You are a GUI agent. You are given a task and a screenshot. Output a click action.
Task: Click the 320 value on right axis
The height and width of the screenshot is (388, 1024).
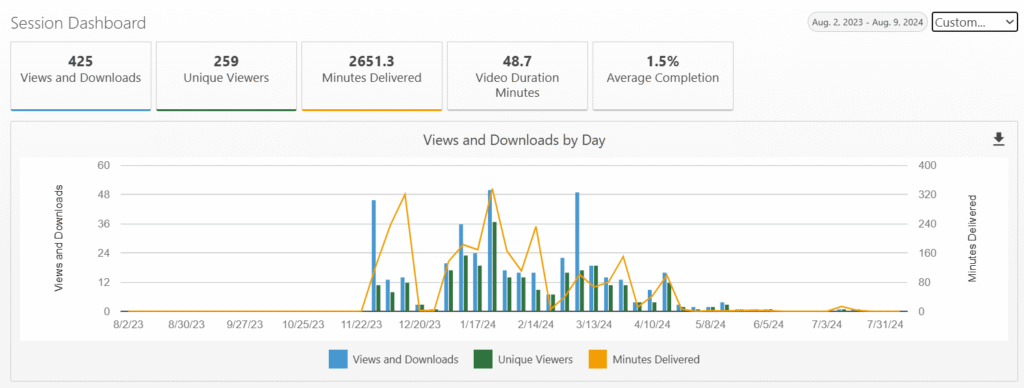pos(927,195)
